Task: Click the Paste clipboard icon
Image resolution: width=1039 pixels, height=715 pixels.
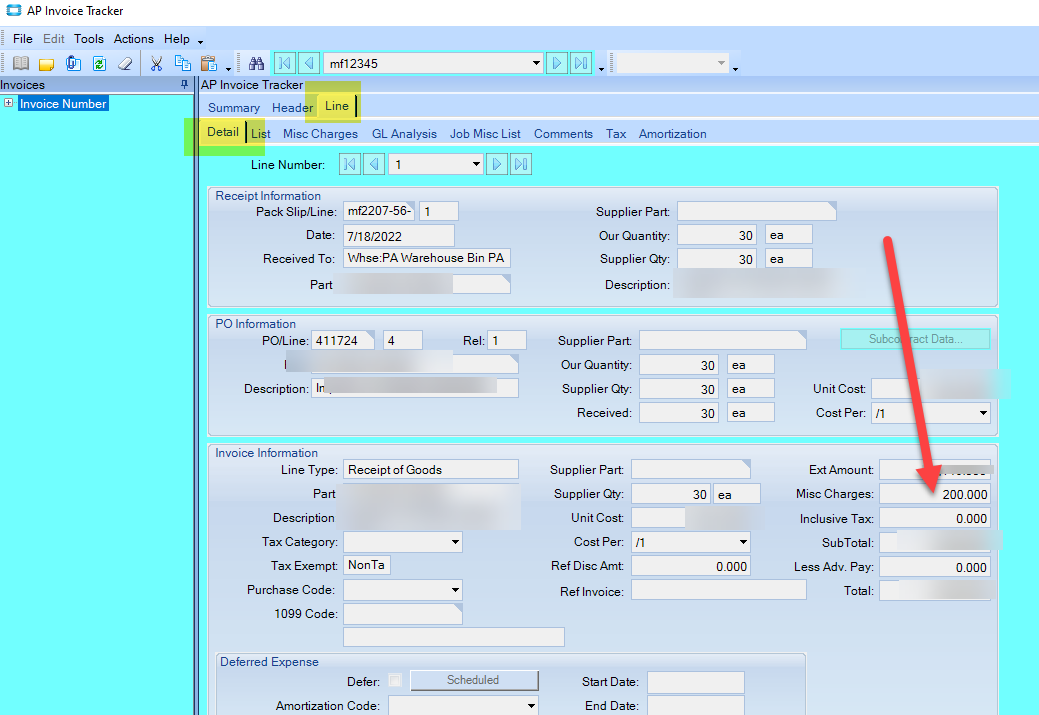Action: (x=209, y=64)
